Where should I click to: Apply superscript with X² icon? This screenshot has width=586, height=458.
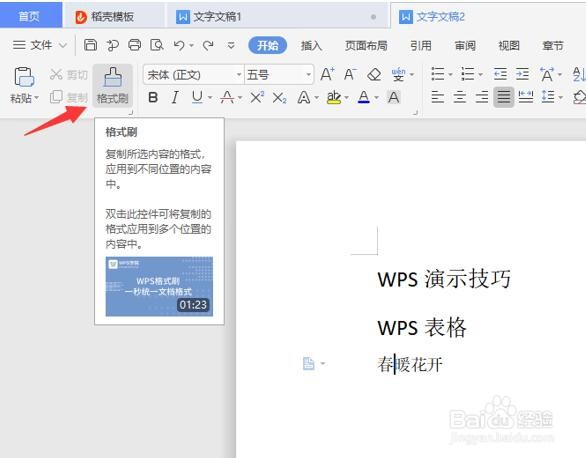point(257,98)
